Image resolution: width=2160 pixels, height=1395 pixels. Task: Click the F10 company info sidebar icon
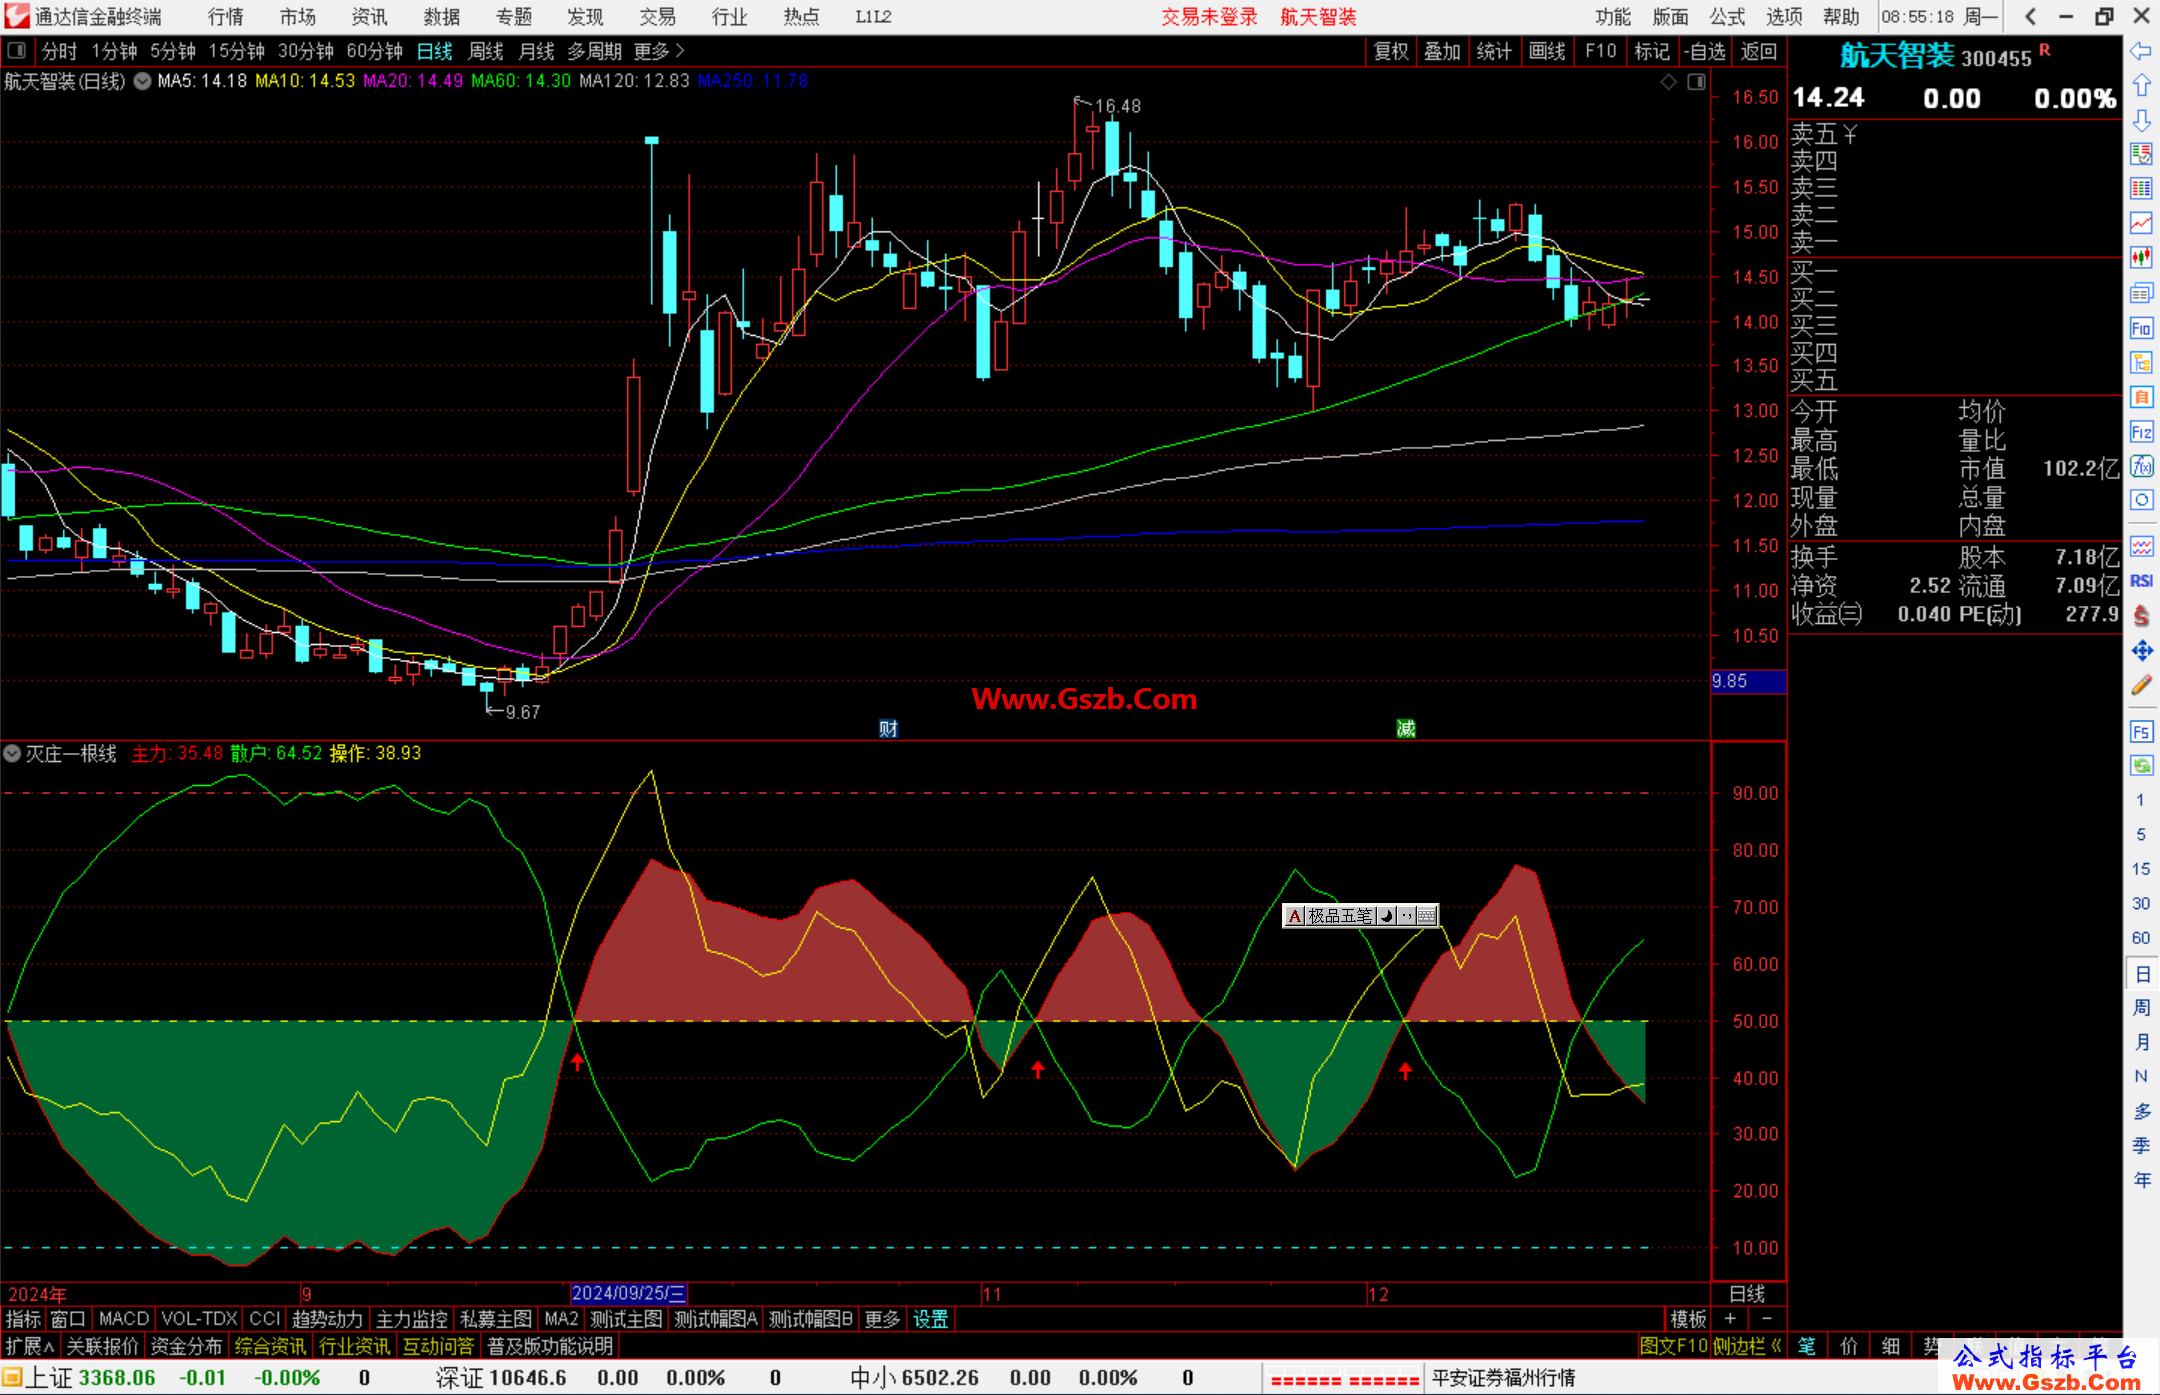click(2141, 328)
